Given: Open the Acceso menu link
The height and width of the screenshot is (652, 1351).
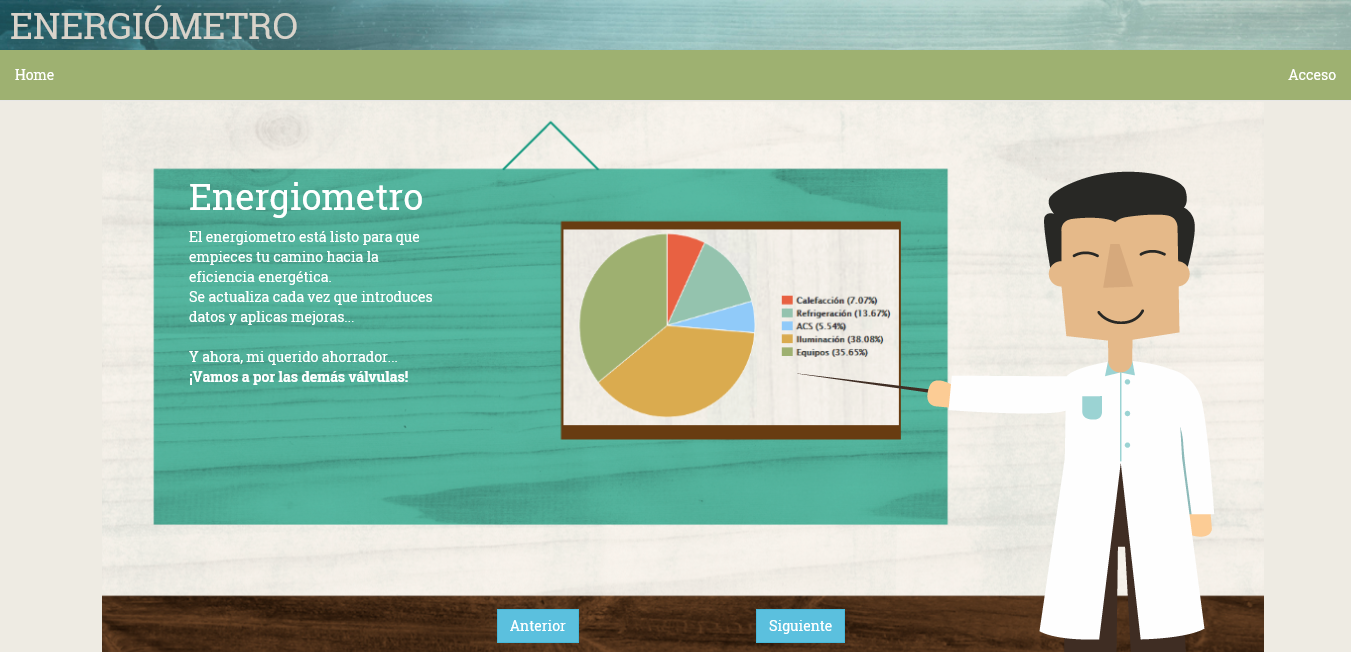Looking at the screenshot, I should click(1312, 75).
